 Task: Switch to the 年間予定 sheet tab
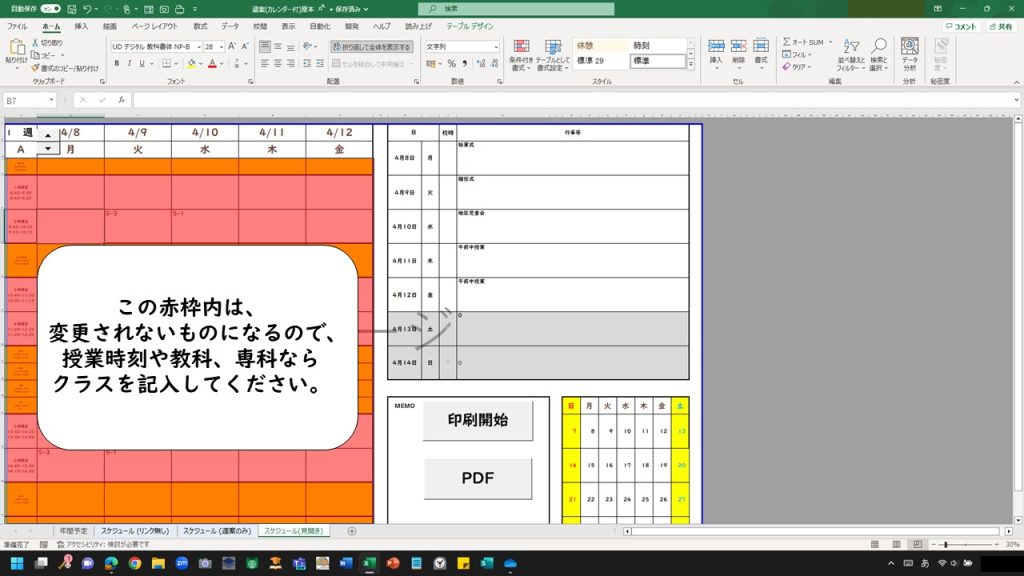73,531
